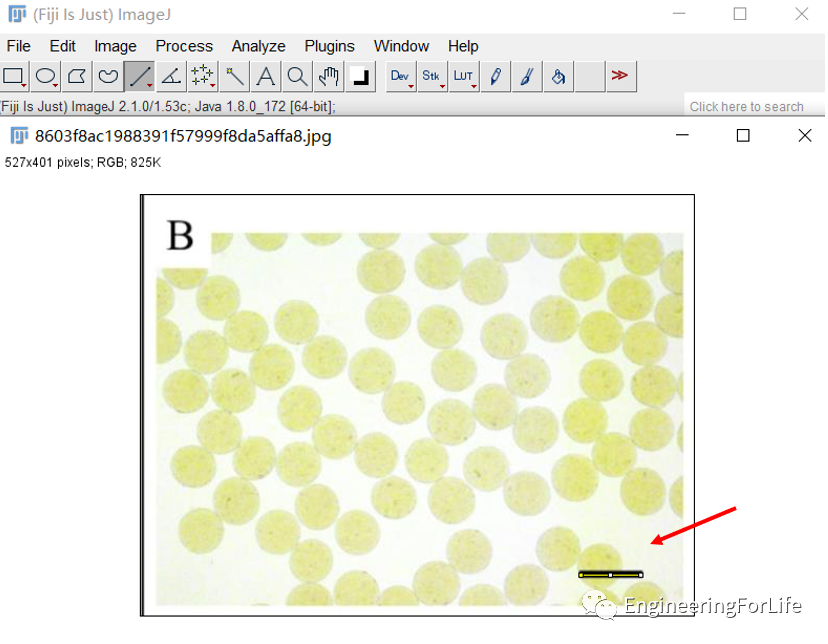
Task: Minimize the image window
Action: (682, 136)
